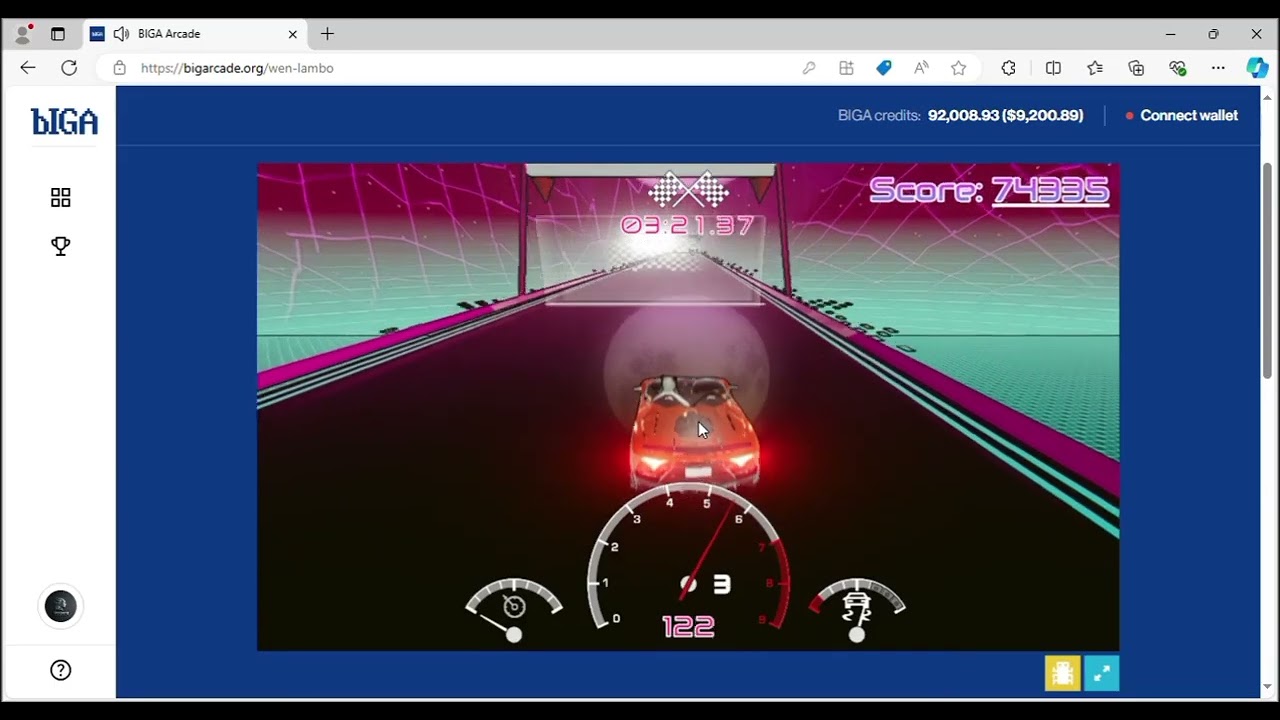The image size is (1280, 720).
Task: Activate the read aloud icon
Action: click(x=921, y=68)
